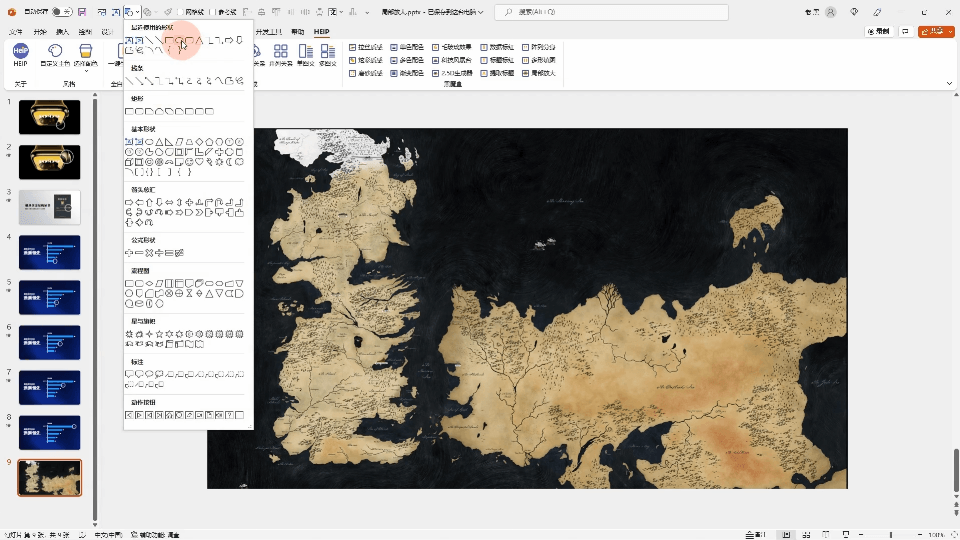Pick the Oval speech bubble callout
The height and width of the screenshot is (540, 960).
pos(149,374)
